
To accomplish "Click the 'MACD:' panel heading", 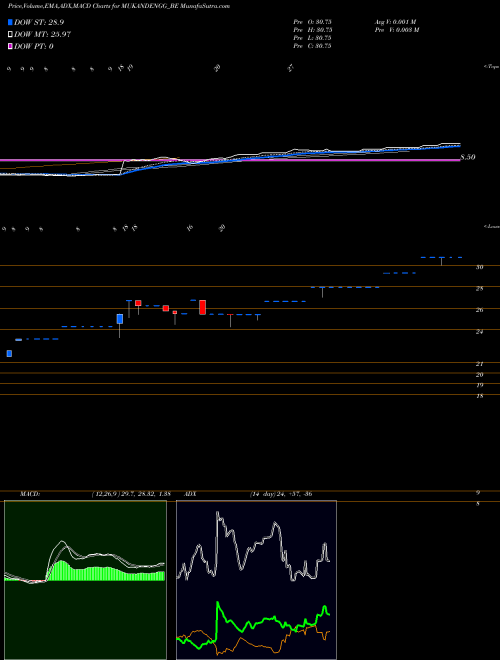I will coord(30,494).
